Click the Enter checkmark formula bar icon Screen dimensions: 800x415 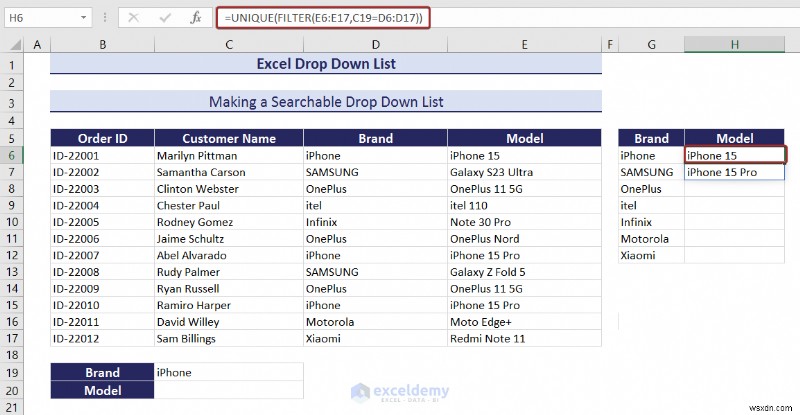(165, 18)
